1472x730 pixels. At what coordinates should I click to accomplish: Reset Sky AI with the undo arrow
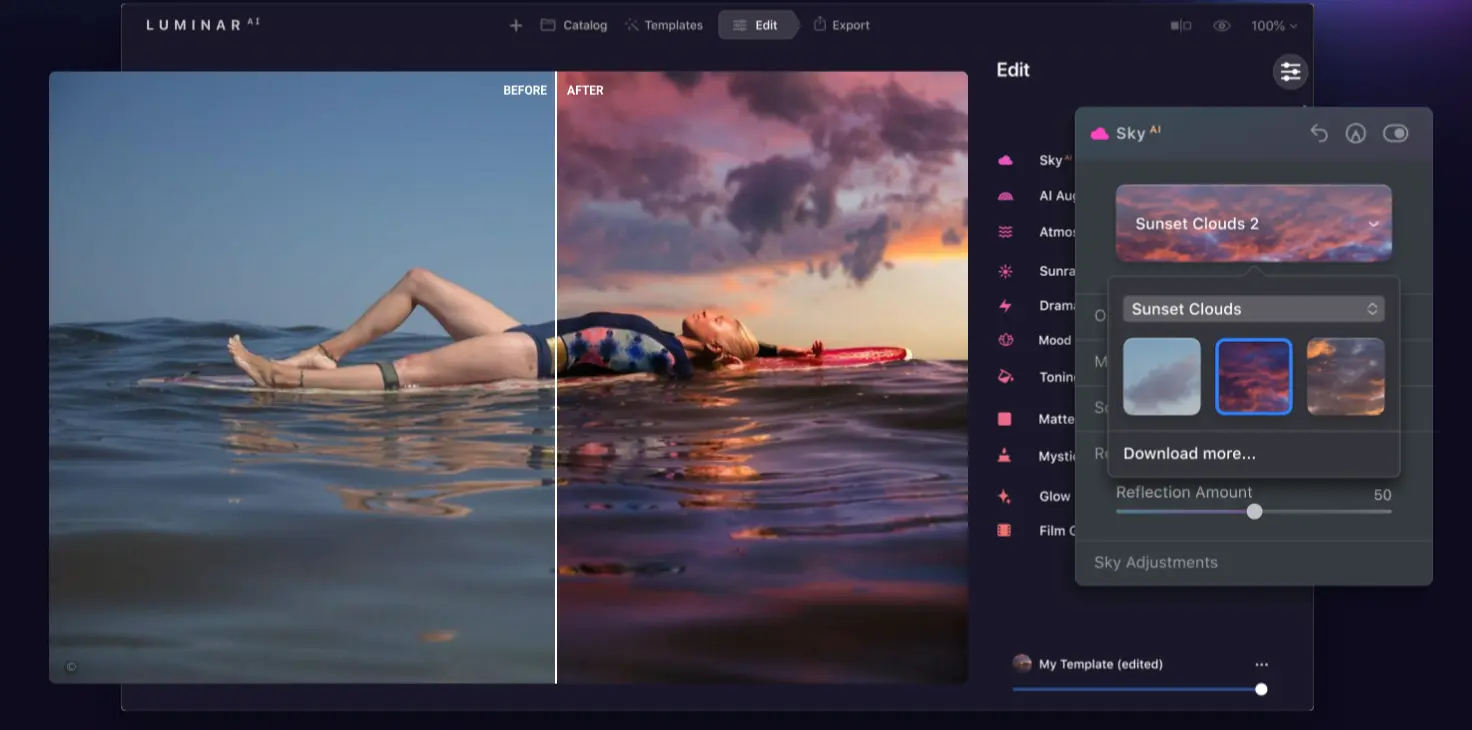pyautogui.click(x=1319, y=133)
